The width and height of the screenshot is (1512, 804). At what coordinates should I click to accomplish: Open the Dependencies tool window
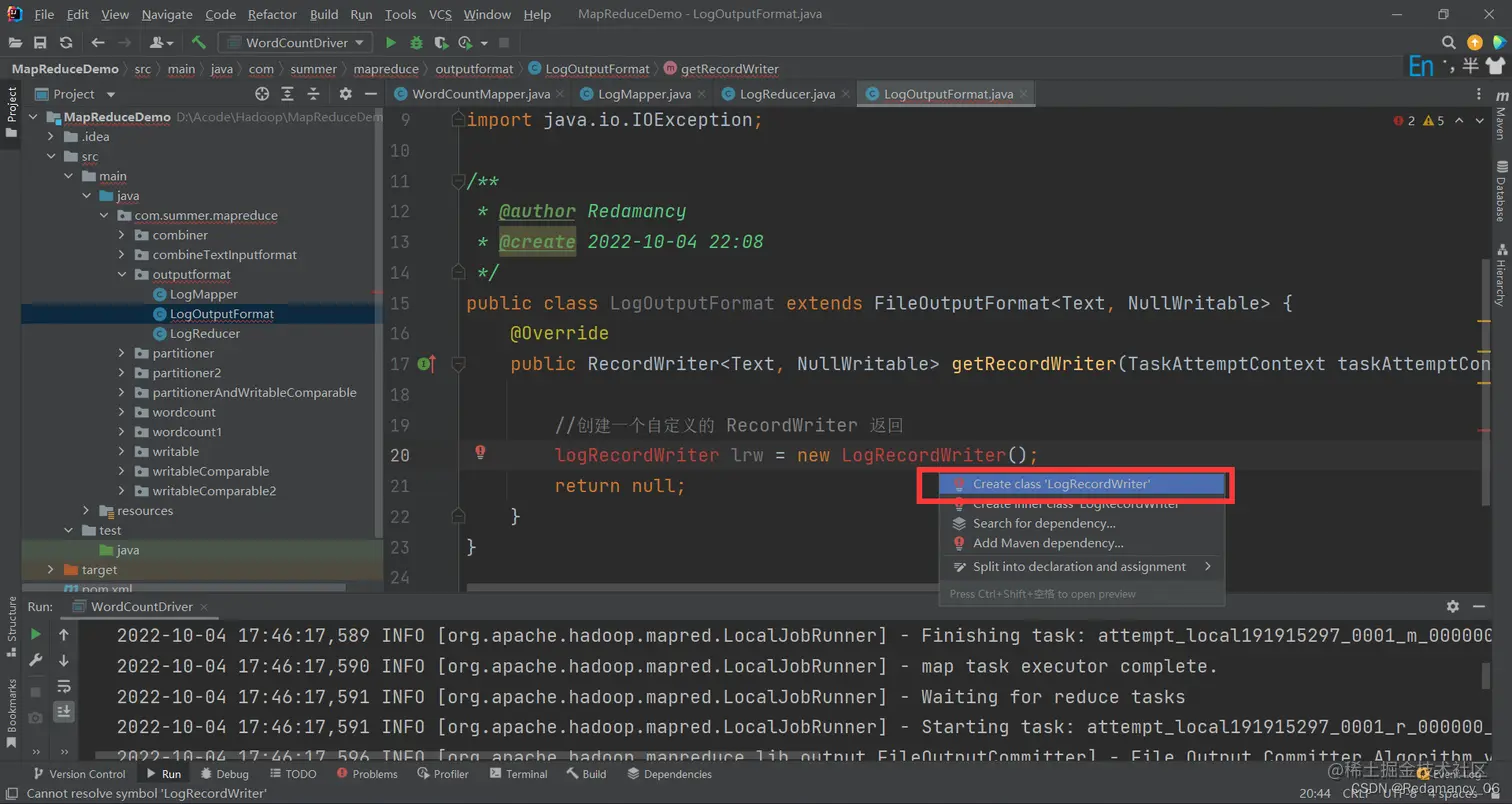click(x=669, y=774)
